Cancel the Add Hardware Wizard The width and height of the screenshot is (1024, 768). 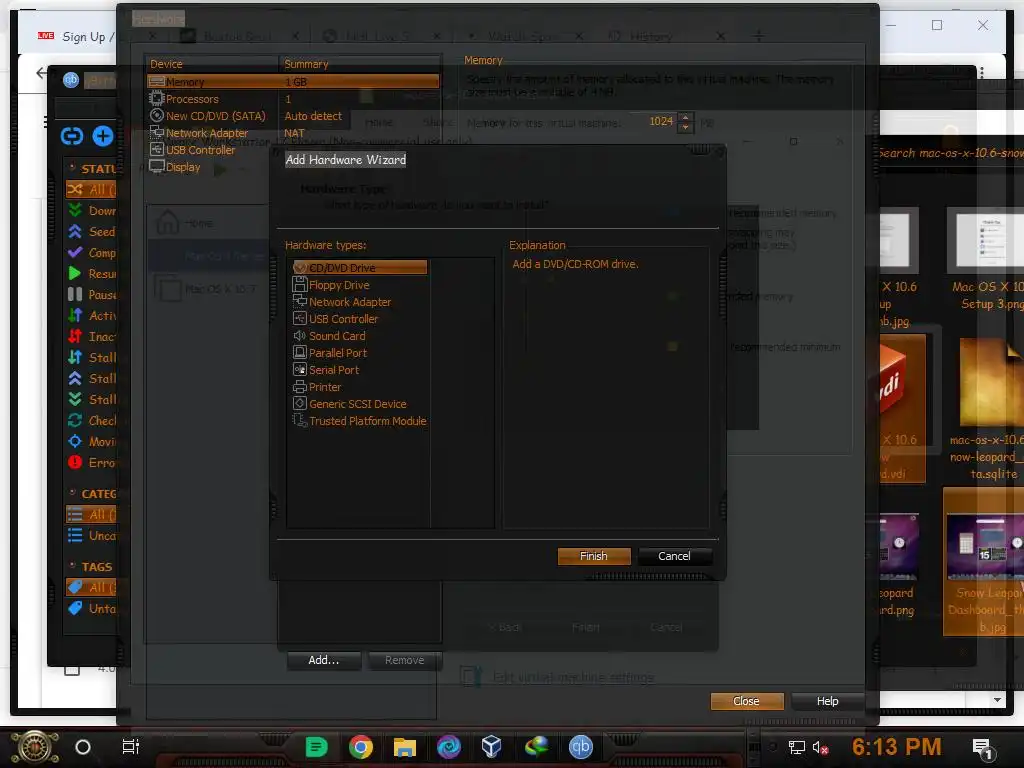[x=674, y=556]
